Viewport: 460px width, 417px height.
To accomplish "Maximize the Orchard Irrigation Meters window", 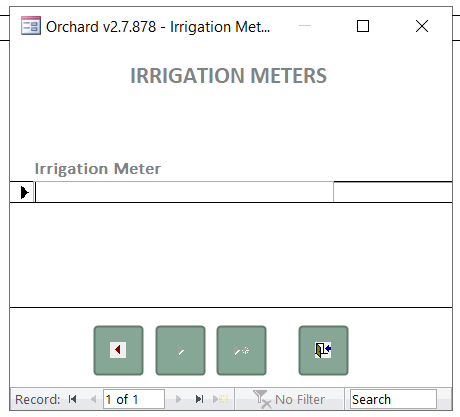I will click(x=363, y=26).
